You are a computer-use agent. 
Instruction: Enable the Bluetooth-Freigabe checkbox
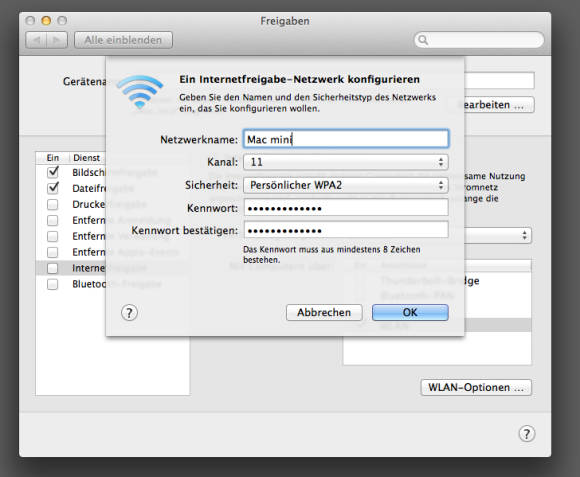pos(53,284)
